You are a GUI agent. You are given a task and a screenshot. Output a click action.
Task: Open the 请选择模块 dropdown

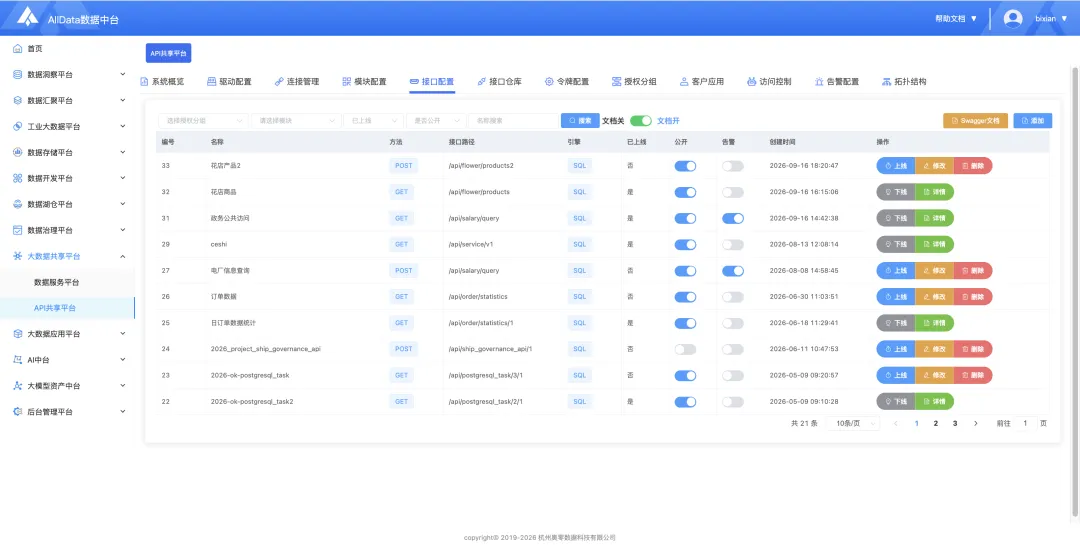[x=296, y=121]
